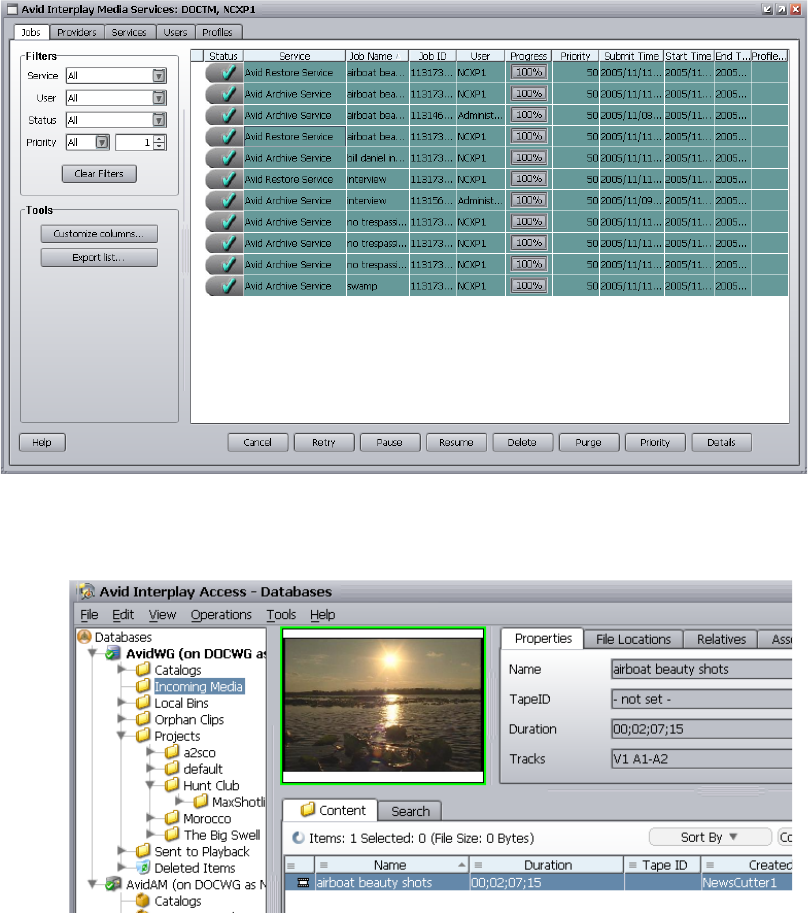The height and width of the screenshot is (913, 808).
Task: Open the Service filter dropdown
Action: click(159, 76)
